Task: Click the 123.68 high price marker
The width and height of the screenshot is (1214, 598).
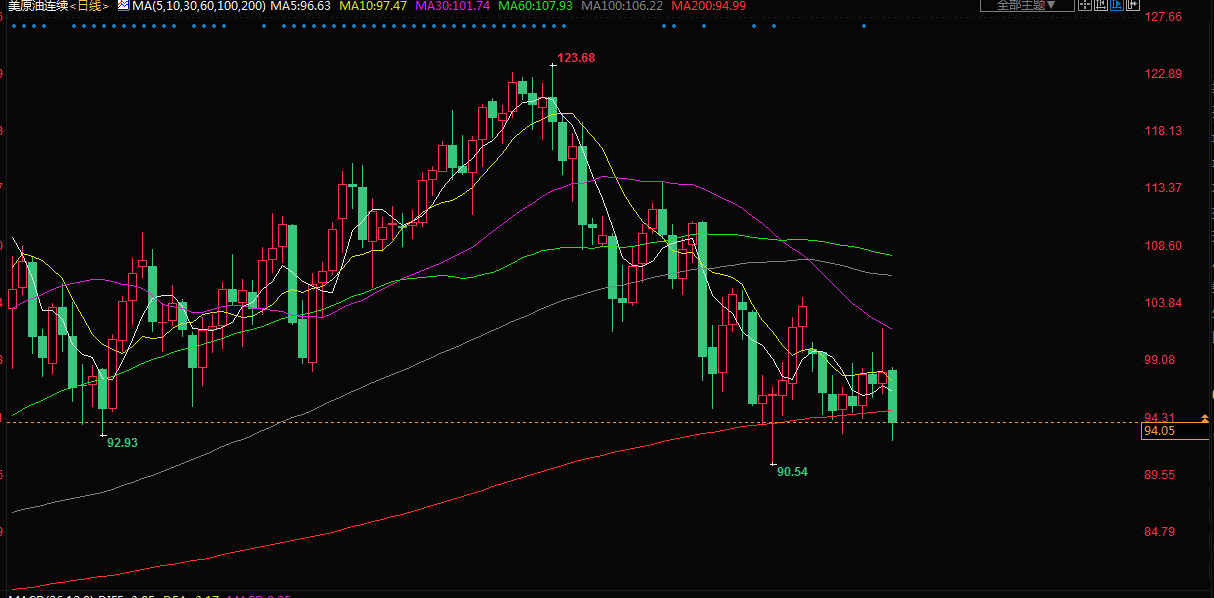Action: [576, 58]
